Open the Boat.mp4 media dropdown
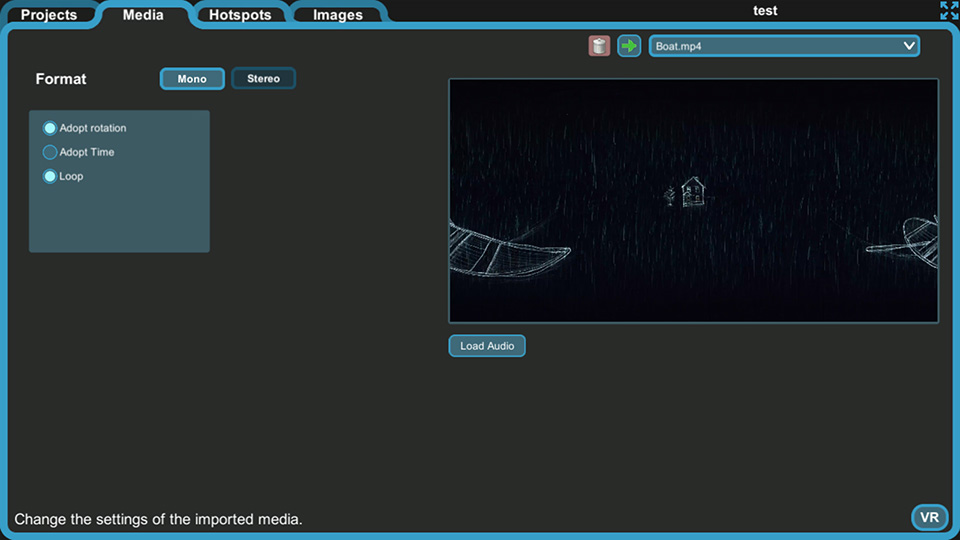The image size is (960, 540). [x=784, y=46]
